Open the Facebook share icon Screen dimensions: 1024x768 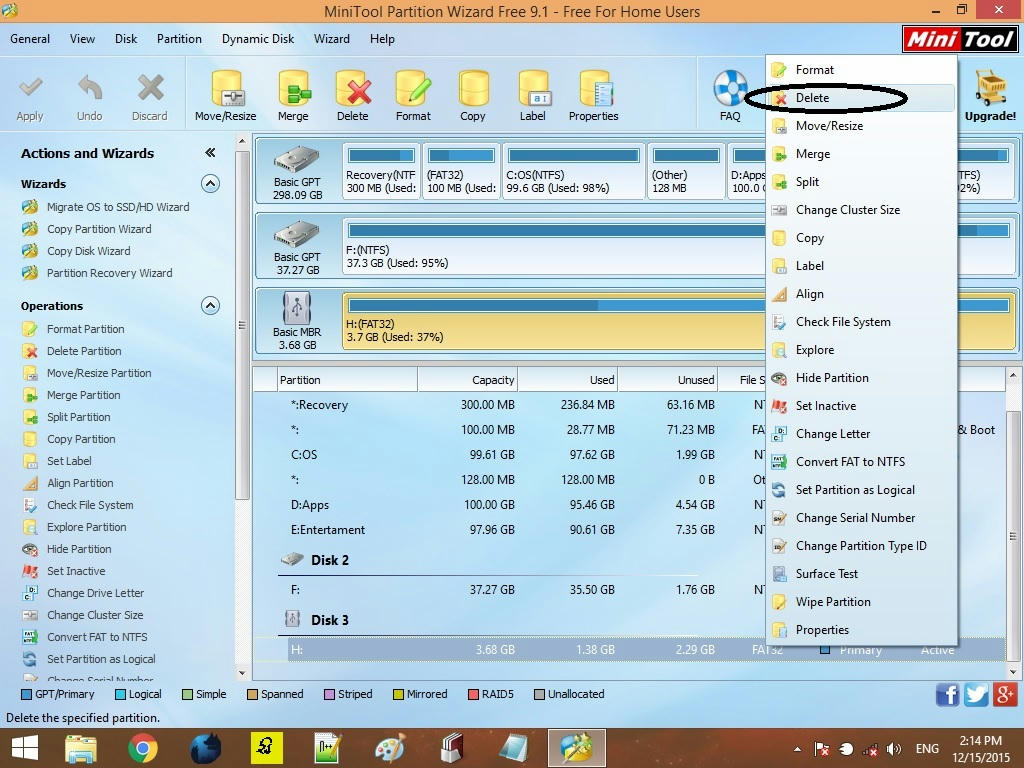[948, 695]
